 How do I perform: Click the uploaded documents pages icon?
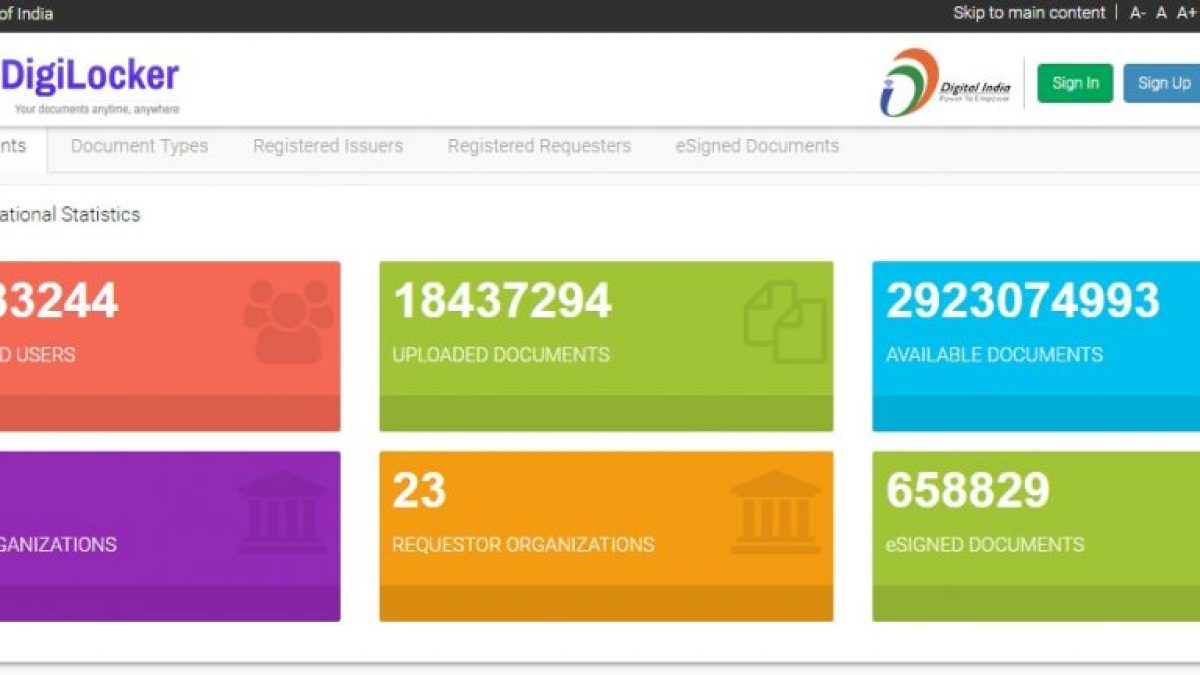coord(785,321)
